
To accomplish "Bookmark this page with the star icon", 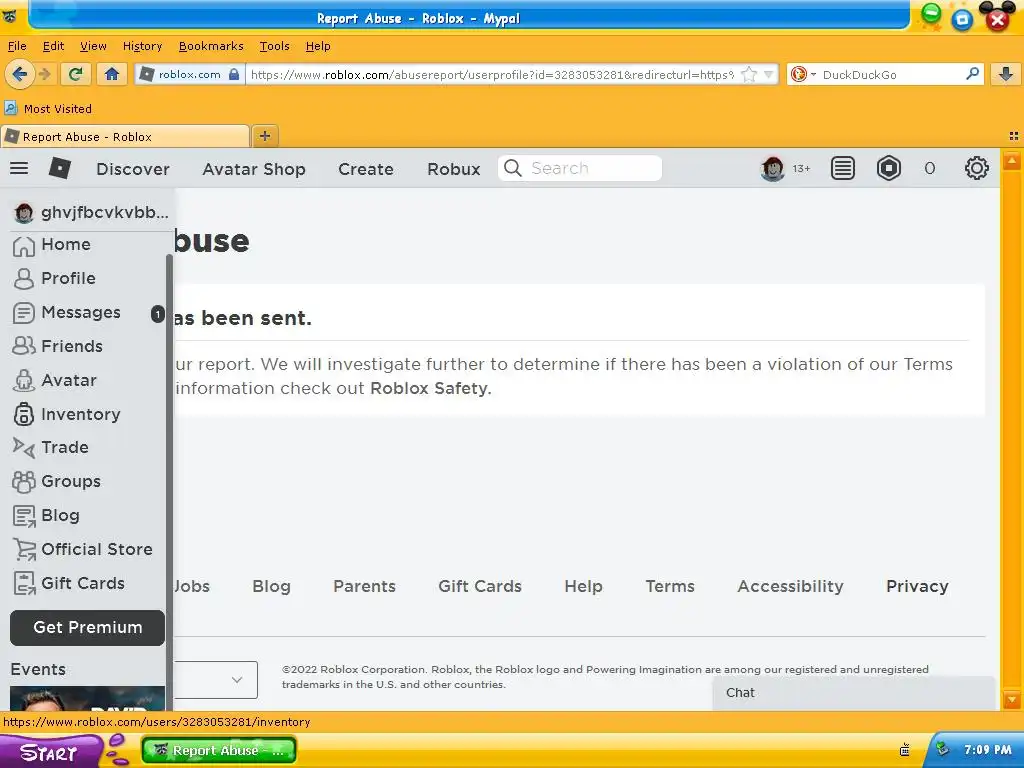I will pyautogui.click(x=749, y=74).
